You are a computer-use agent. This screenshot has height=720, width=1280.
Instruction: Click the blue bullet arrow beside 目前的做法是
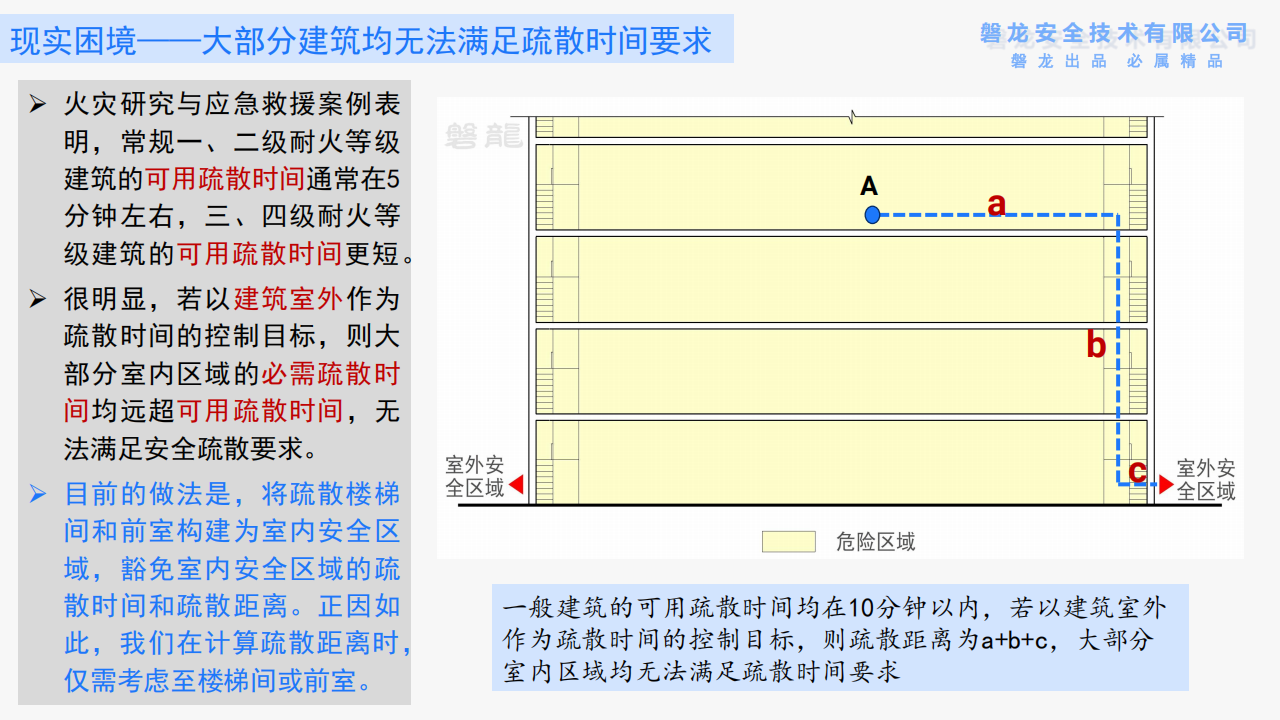[x=38, y=493]
